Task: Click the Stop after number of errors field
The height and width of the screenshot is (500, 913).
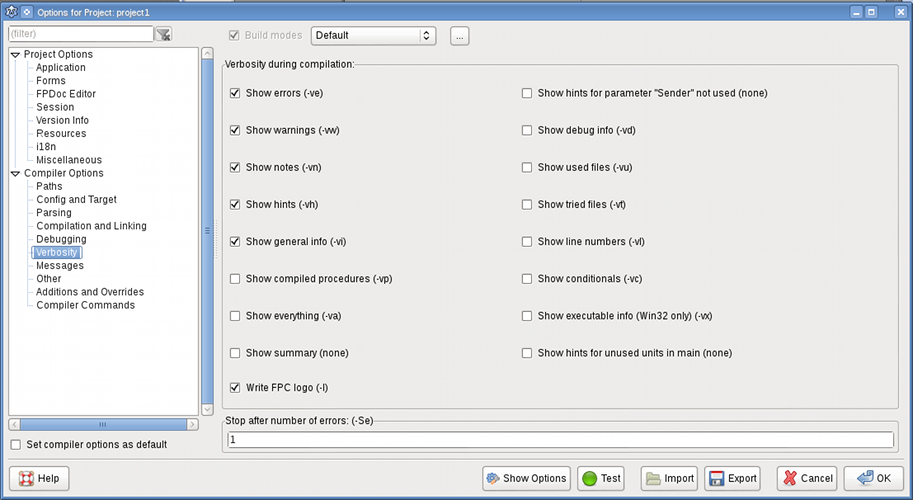Action: click(x=559, y=440)
